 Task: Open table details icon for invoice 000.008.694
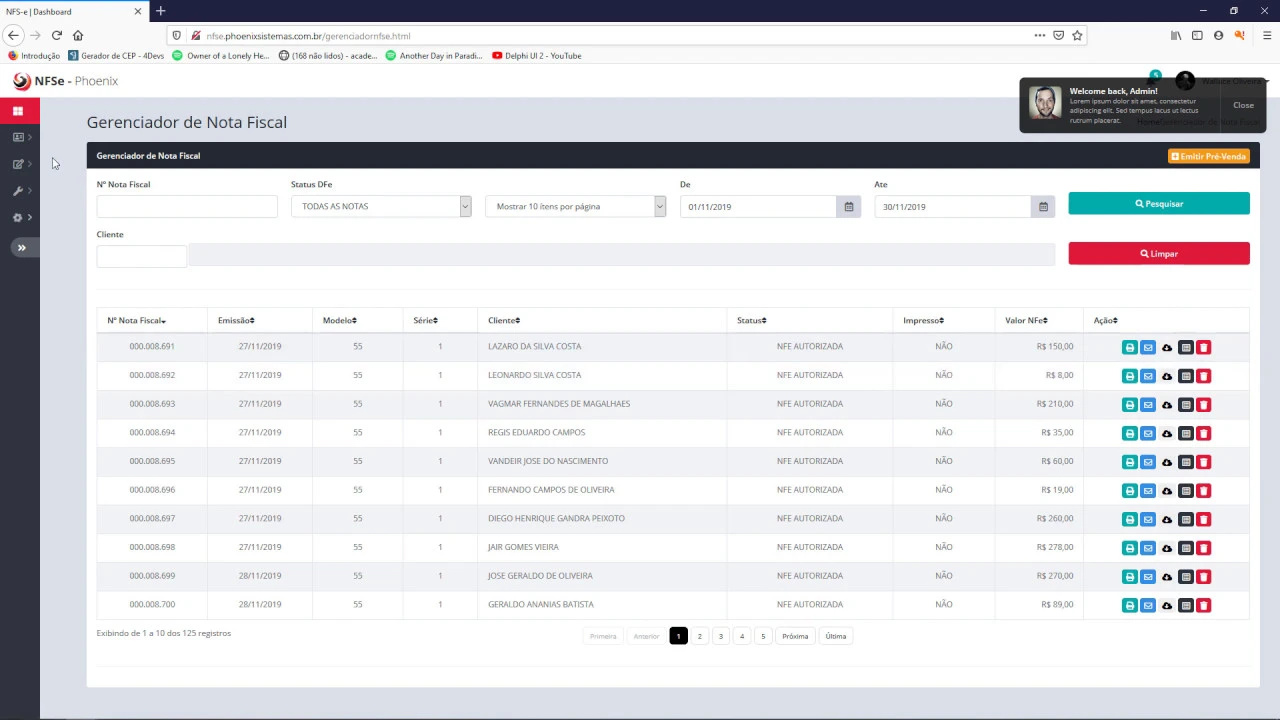coord(1185,433)
